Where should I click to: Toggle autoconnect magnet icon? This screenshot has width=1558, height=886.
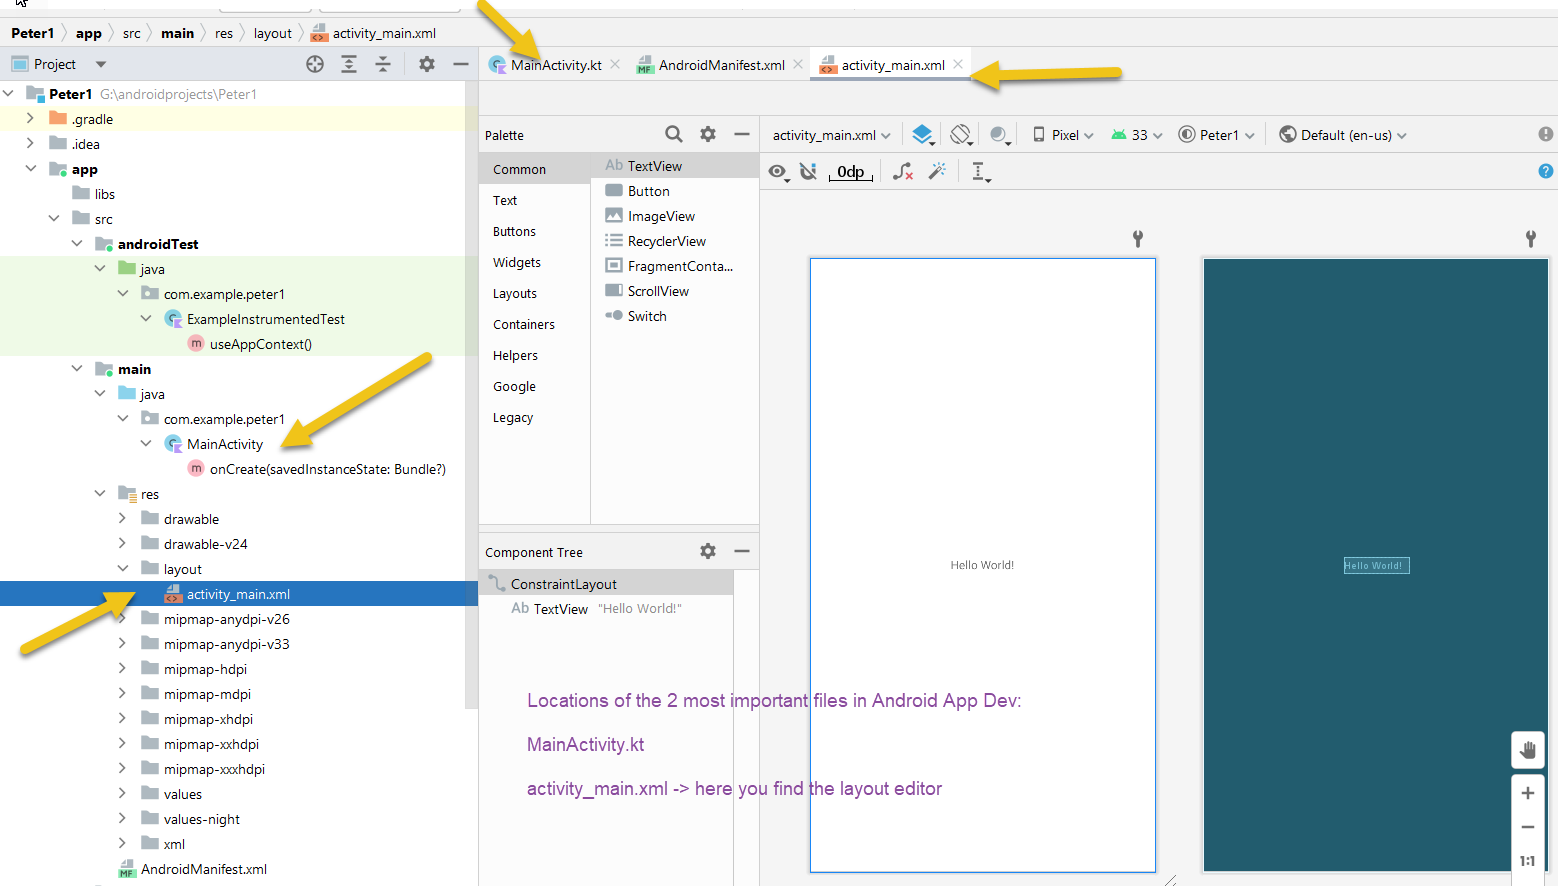pos(808,172)
